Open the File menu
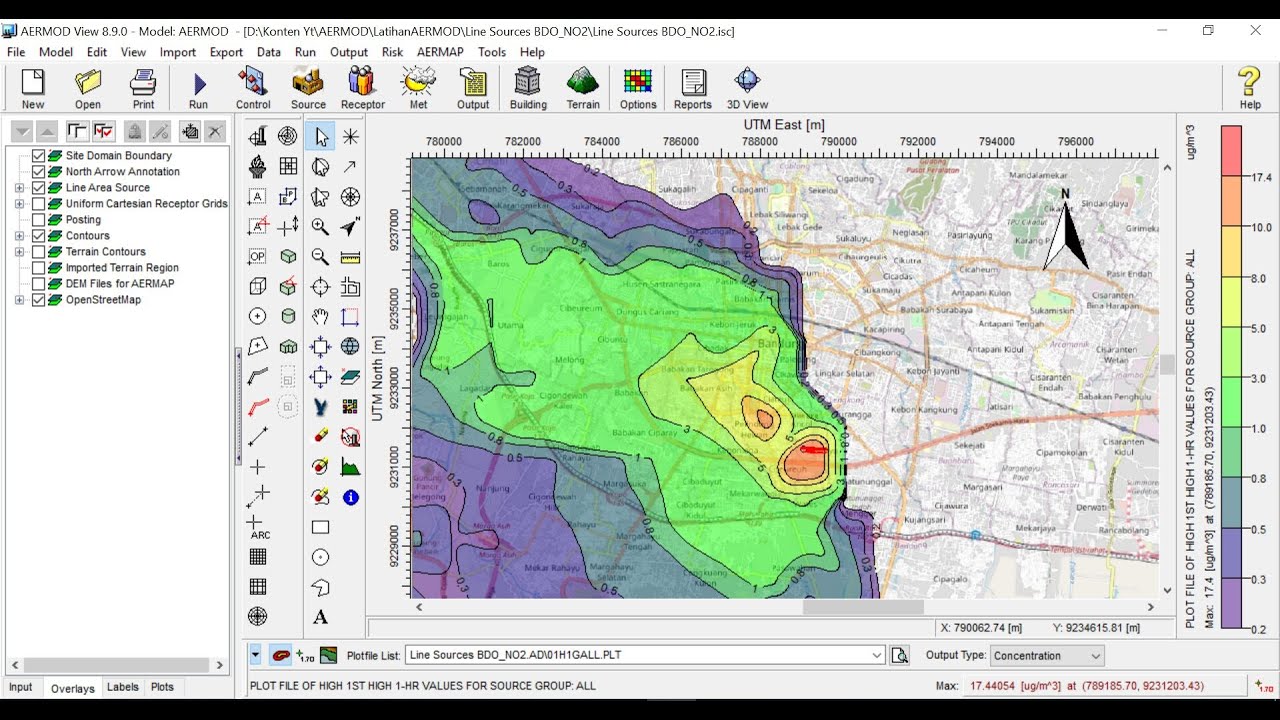Screen dimensions: 1280x720 coord(16,52)
